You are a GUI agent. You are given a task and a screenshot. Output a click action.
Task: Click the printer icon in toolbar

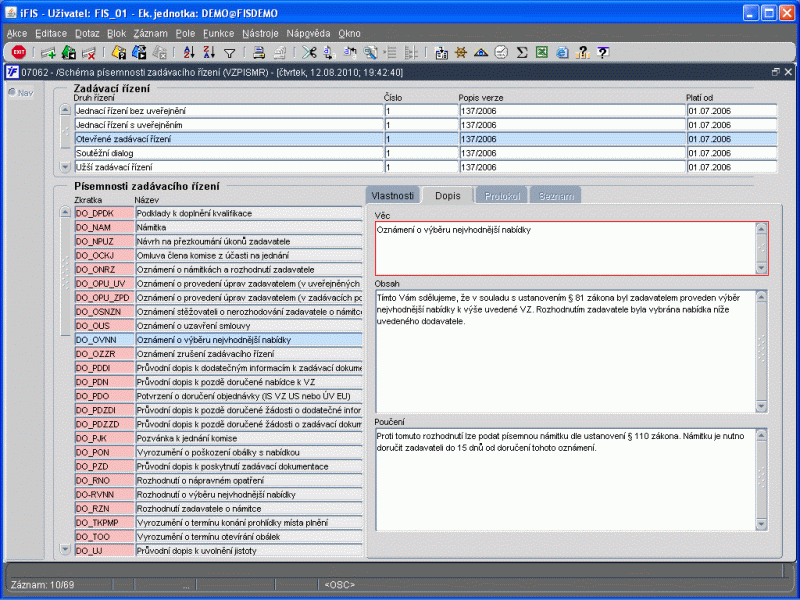[258, 52]
